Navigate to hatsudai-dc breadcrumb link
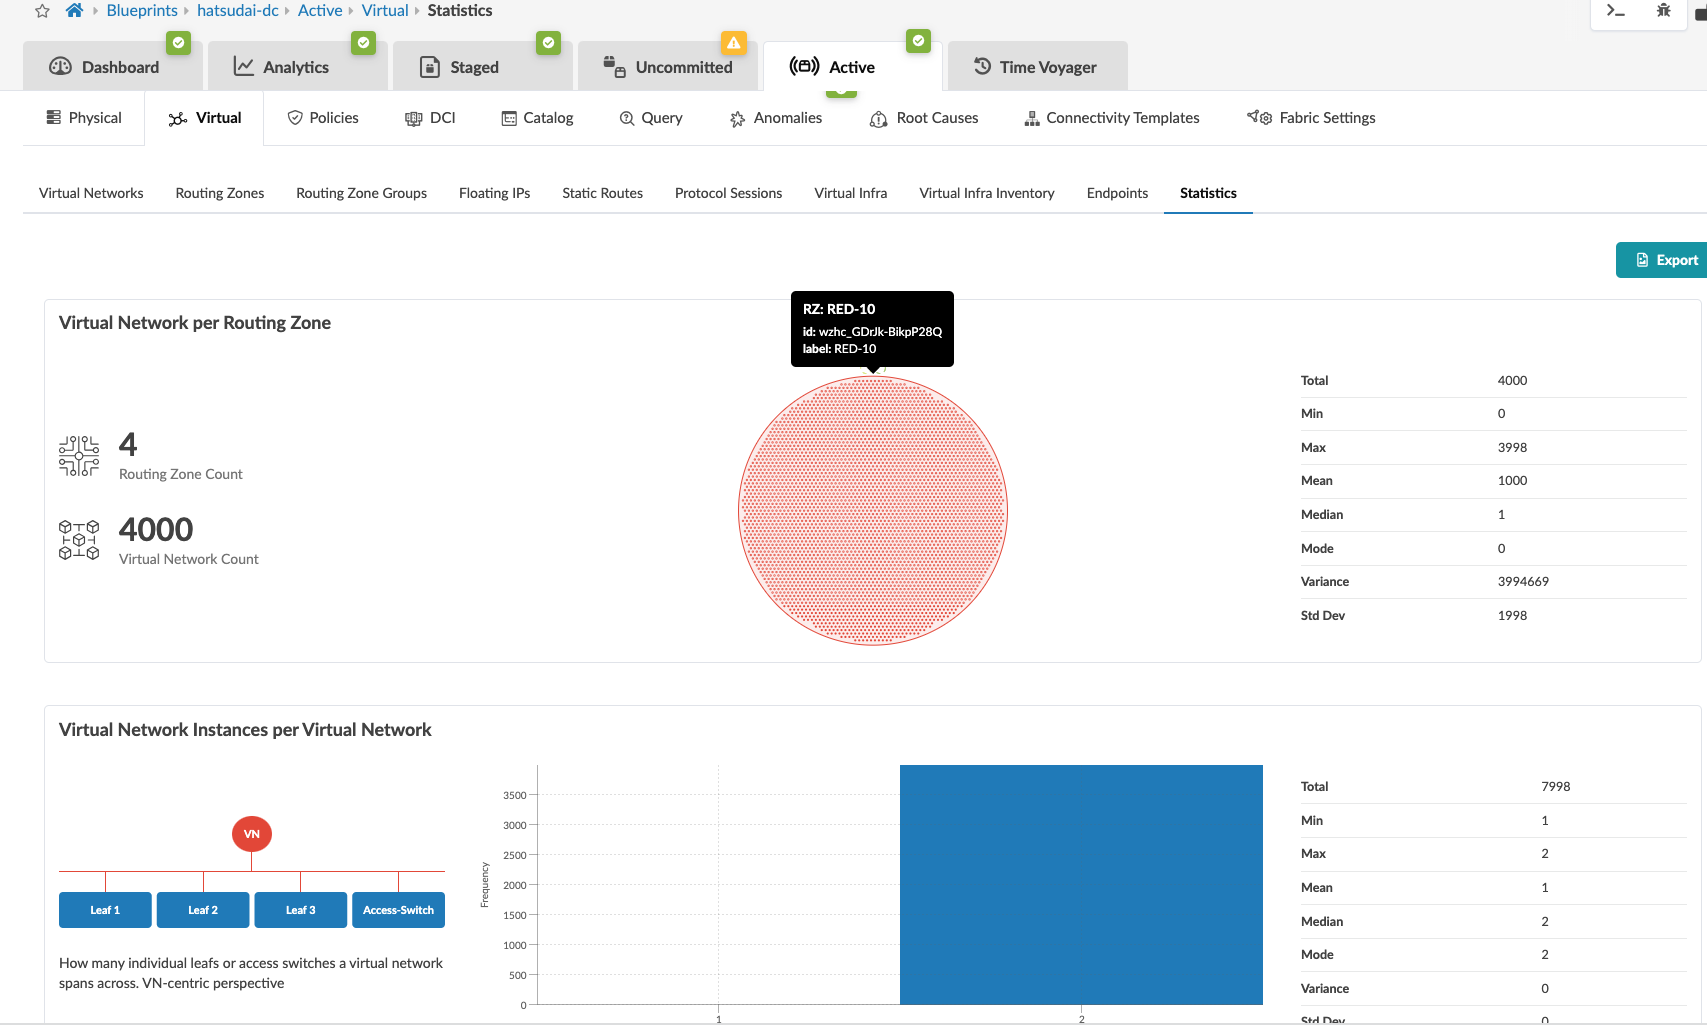This screenshot has width=1707, height=1025. click(238, 11)
